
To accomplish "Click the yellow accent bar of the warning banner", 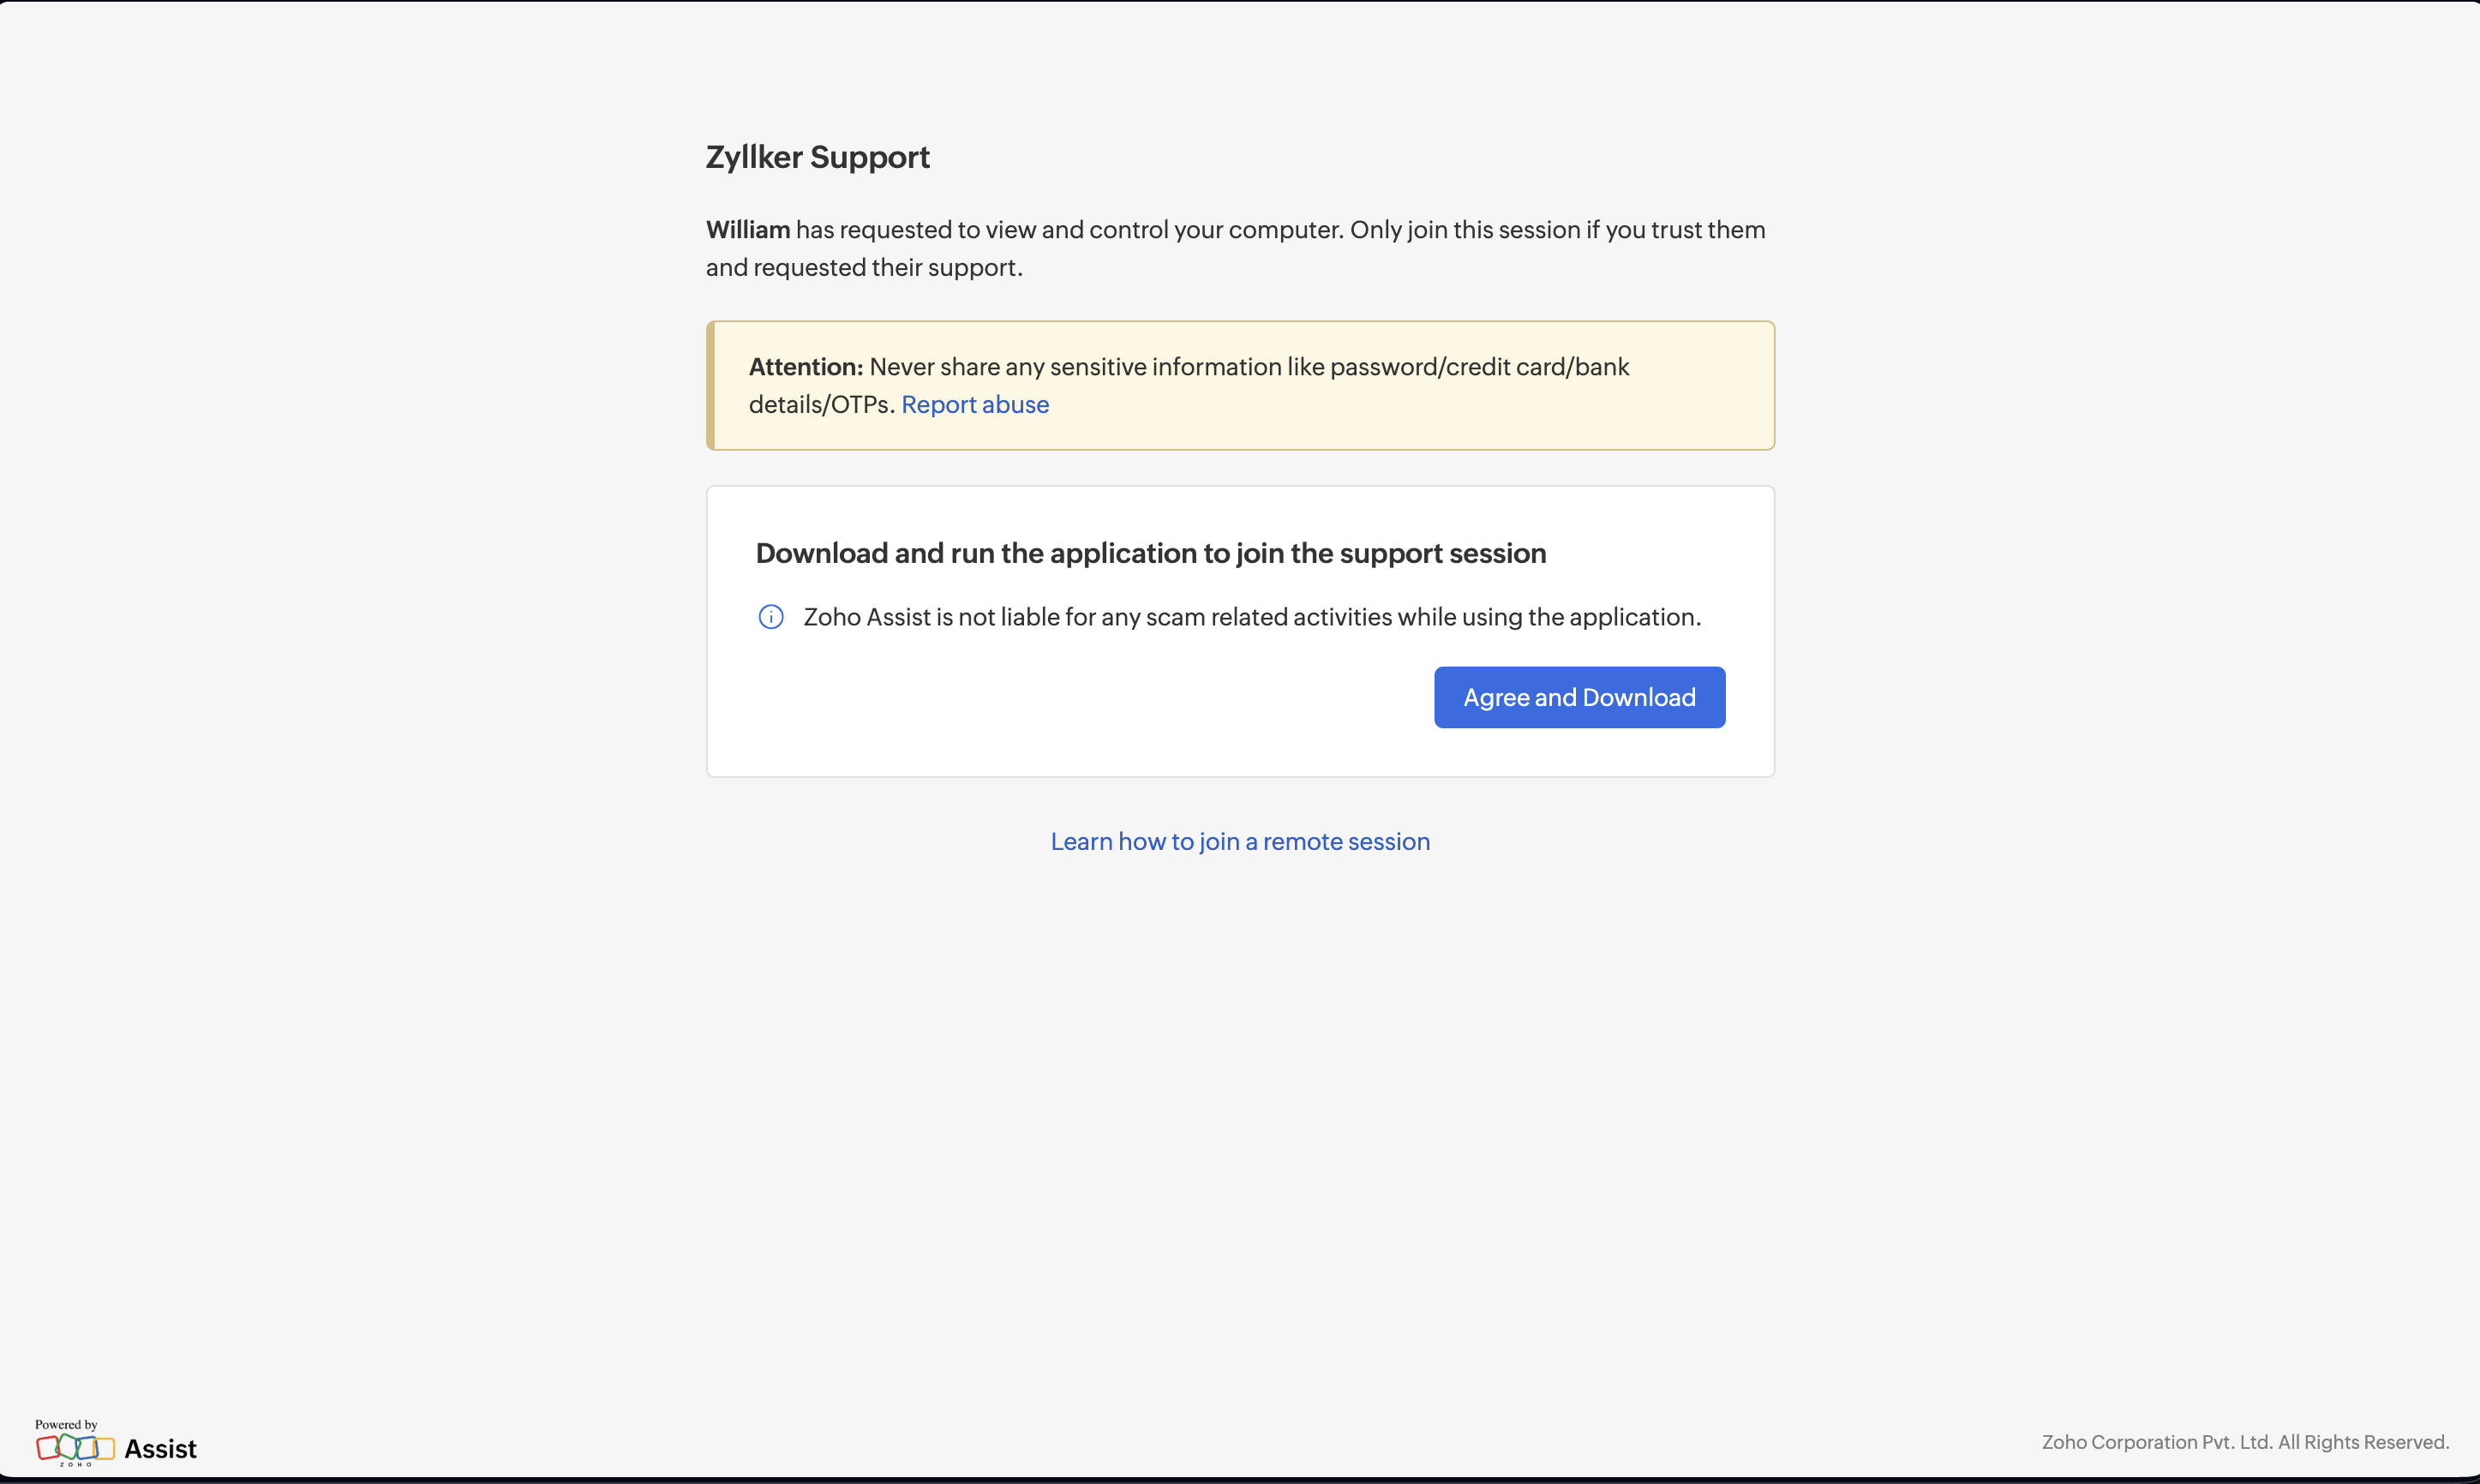I will (x=711, y=385).
